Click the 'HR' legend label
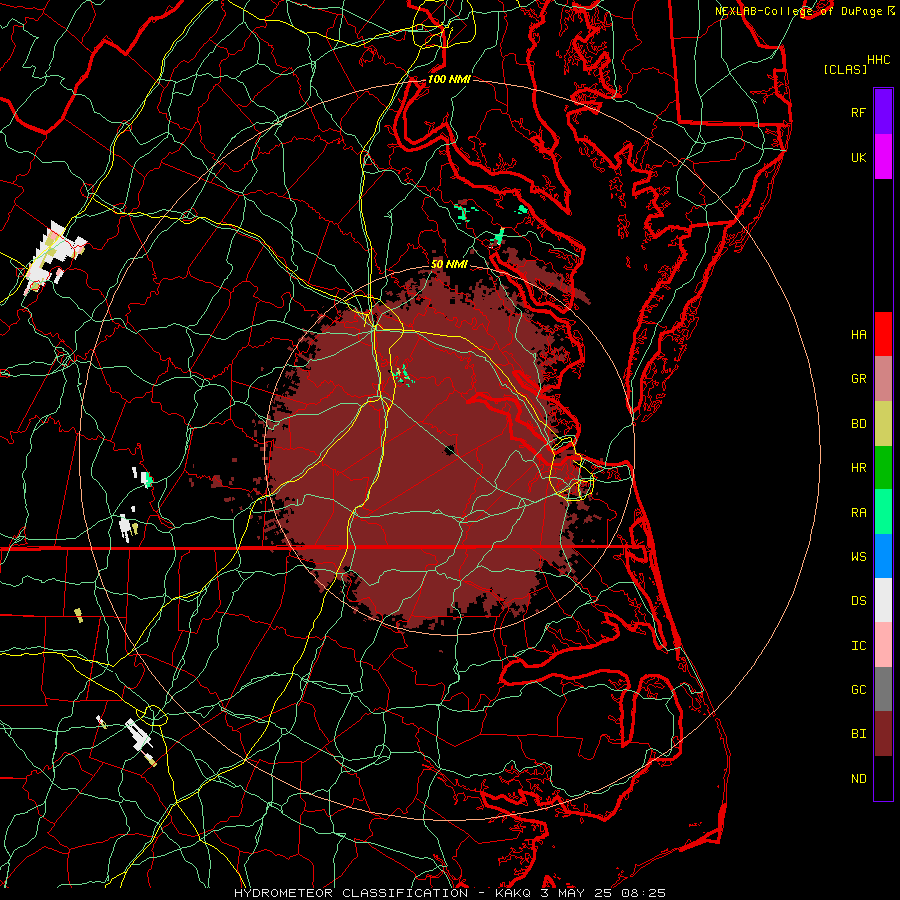The height and width of the screenshot is (900, 900). coord(858,468)
